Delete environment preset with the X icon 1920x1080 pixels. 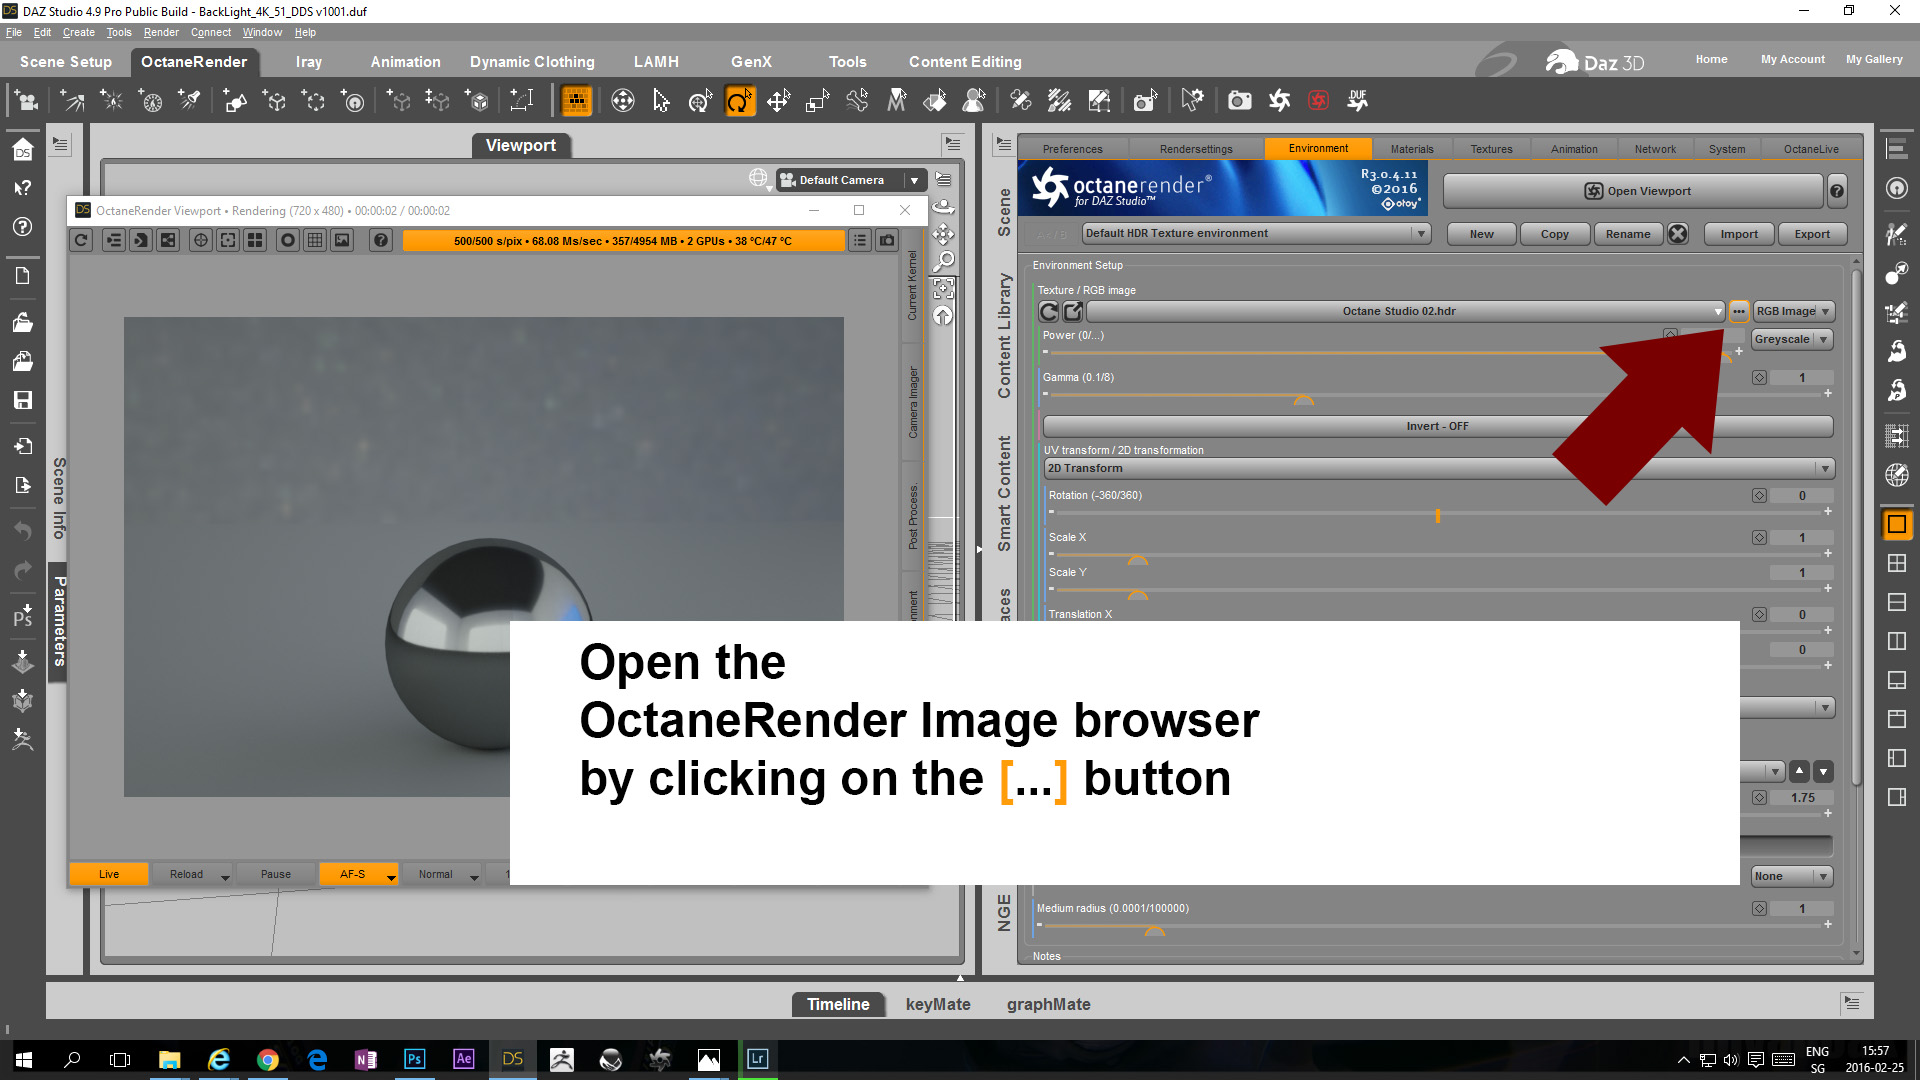[1678, 234]
